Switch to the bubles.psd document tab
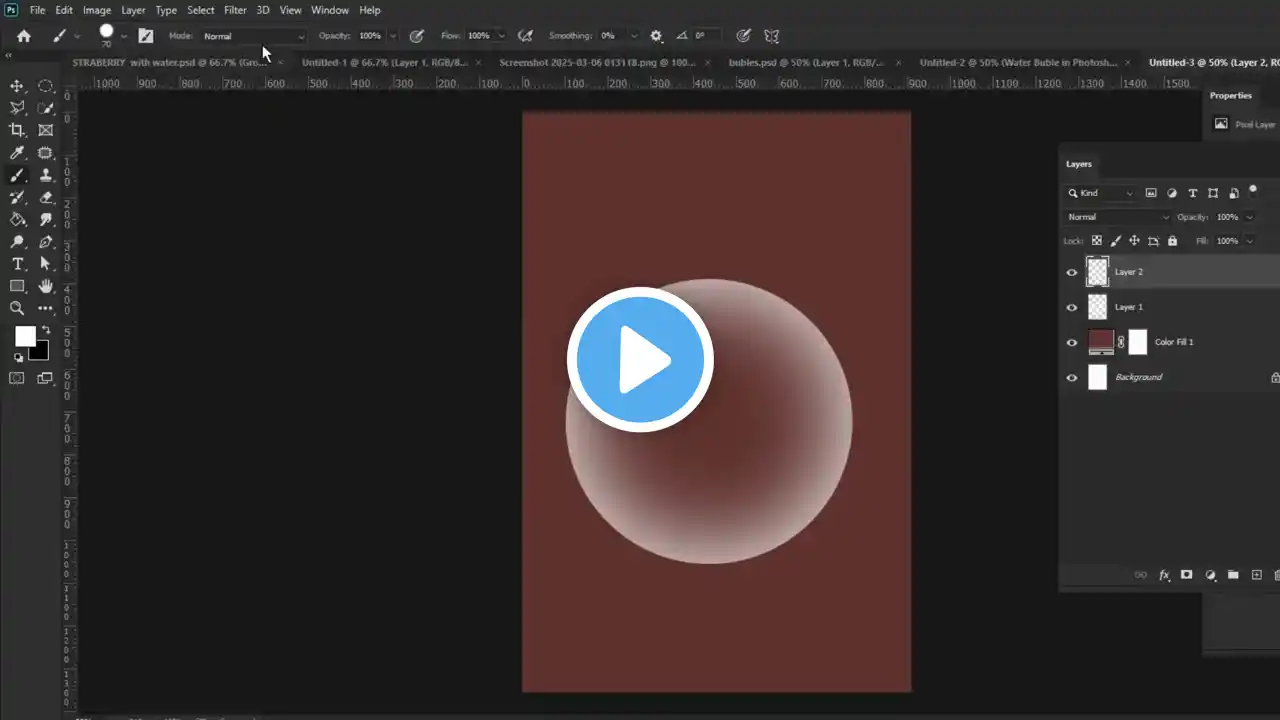The width and height of the screenshot is (1280, 720). pyautogui.click(x=806, y=62)
